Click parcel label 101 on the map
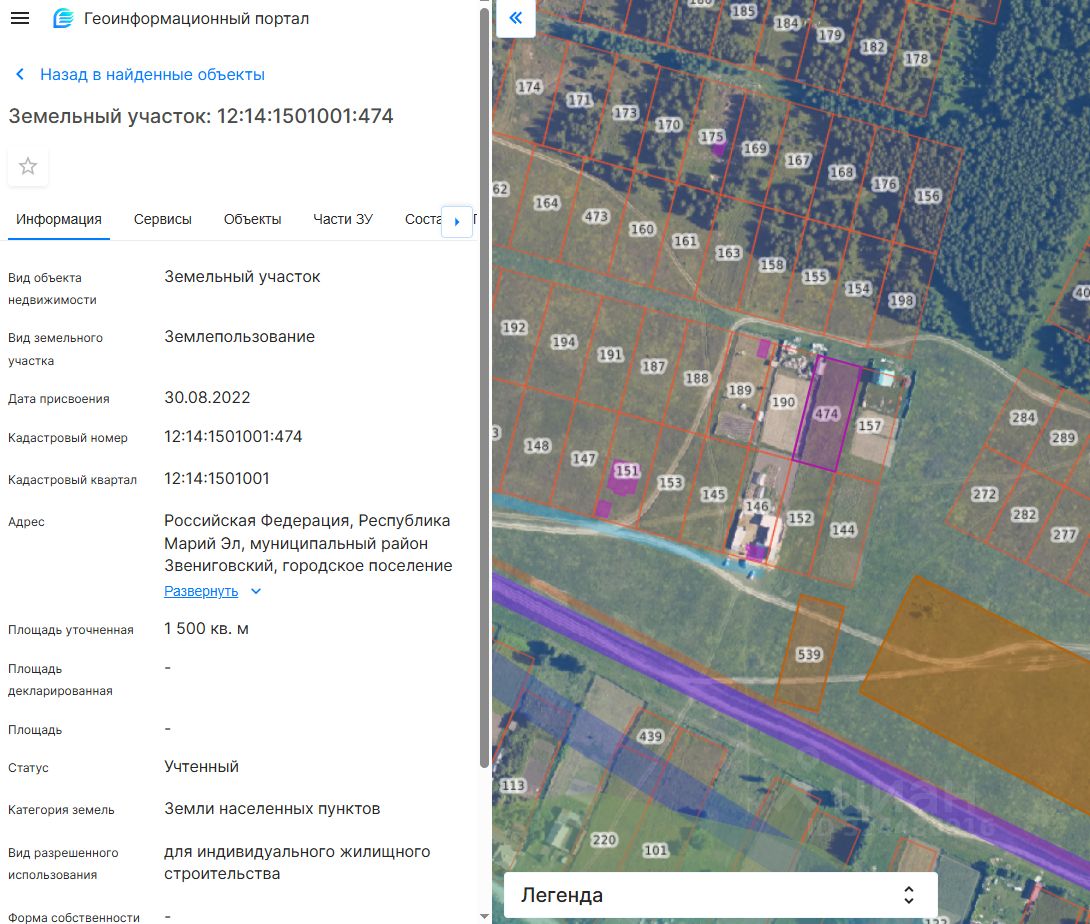This screenshot has height=924, width=1090. (656, 850)
